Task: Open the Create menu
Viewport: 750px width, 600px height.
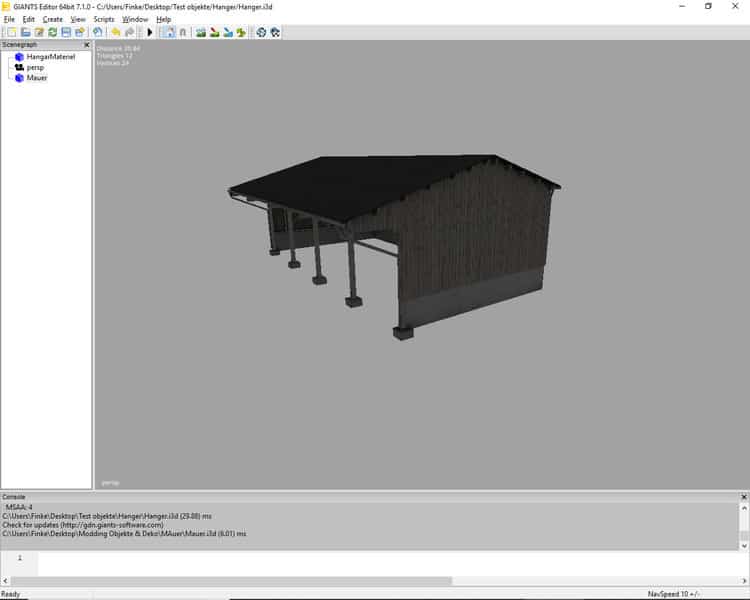Action: tap(52, 19)
